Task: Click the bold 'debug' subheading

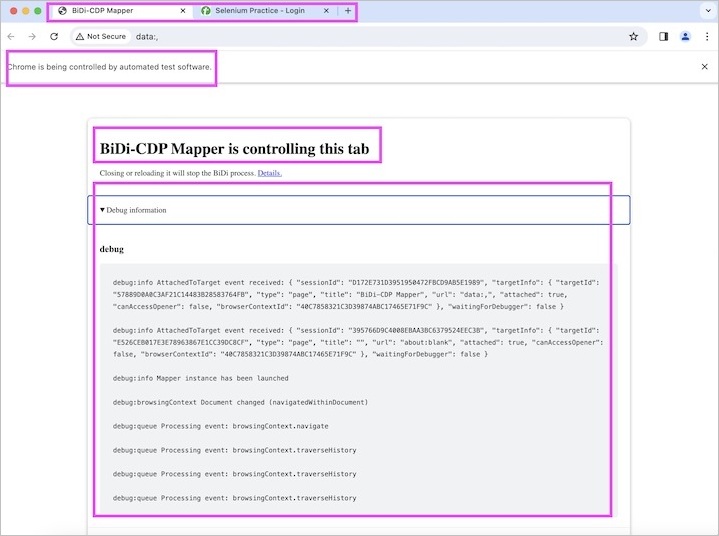Action: coord(111,249)
